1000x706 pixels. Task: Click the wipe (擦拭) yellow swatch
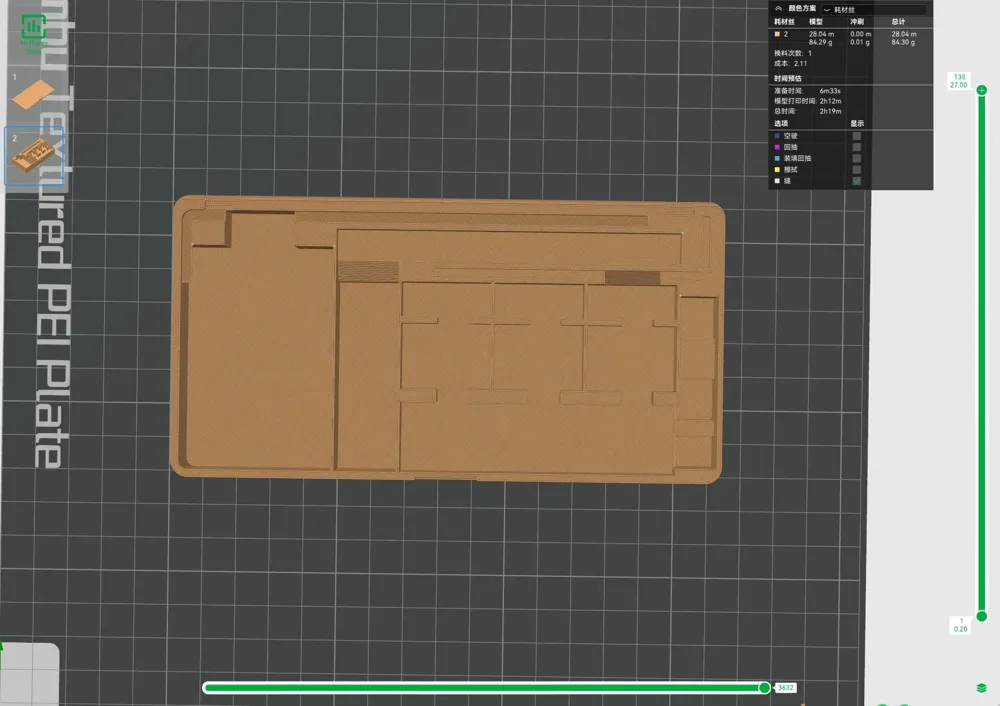776,170
